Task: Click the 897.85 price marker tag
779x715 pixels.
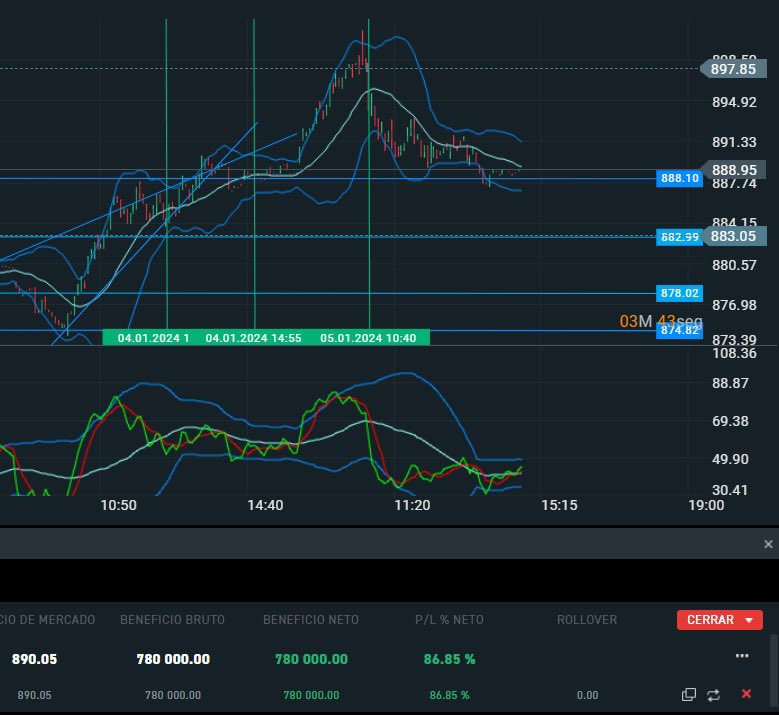Action: (733, 69)
